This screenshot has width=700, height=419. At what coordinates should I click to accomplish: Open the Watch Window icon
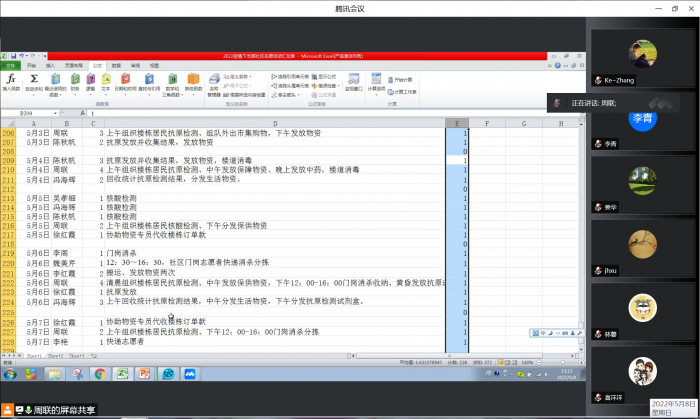coord(354,83)
